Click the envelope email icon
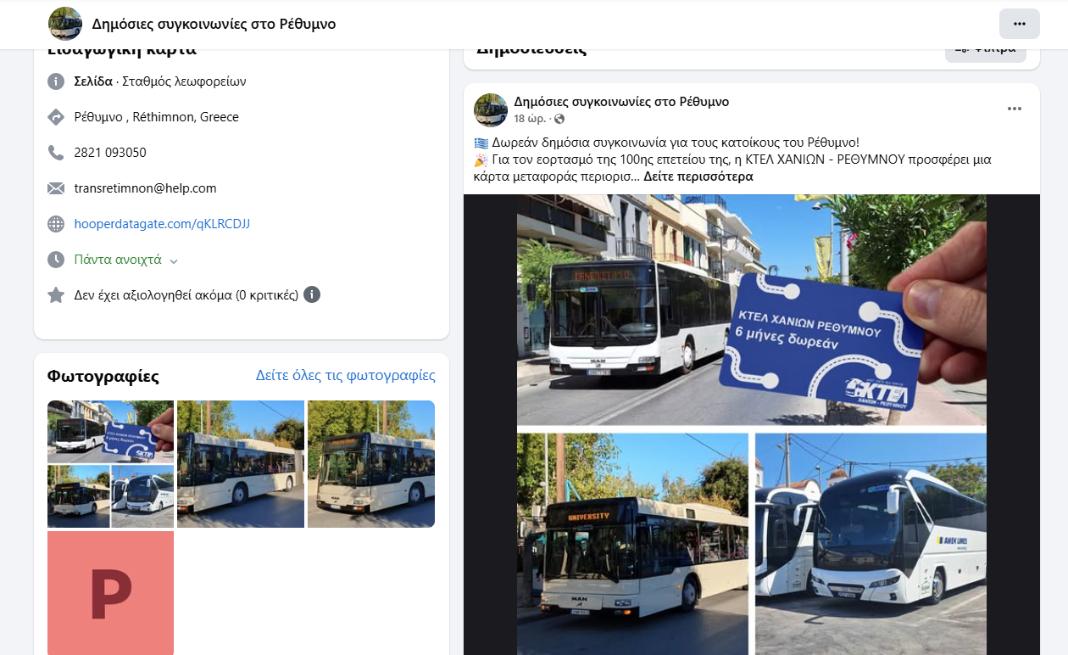 56,188
